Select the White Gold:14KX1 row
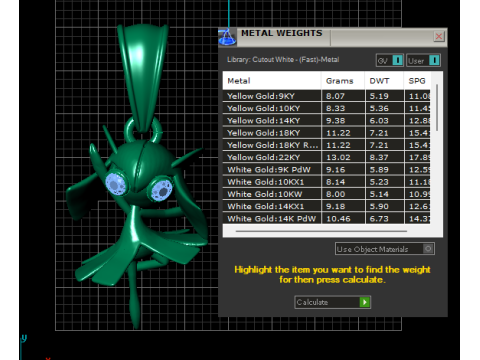 click(326, 207)
